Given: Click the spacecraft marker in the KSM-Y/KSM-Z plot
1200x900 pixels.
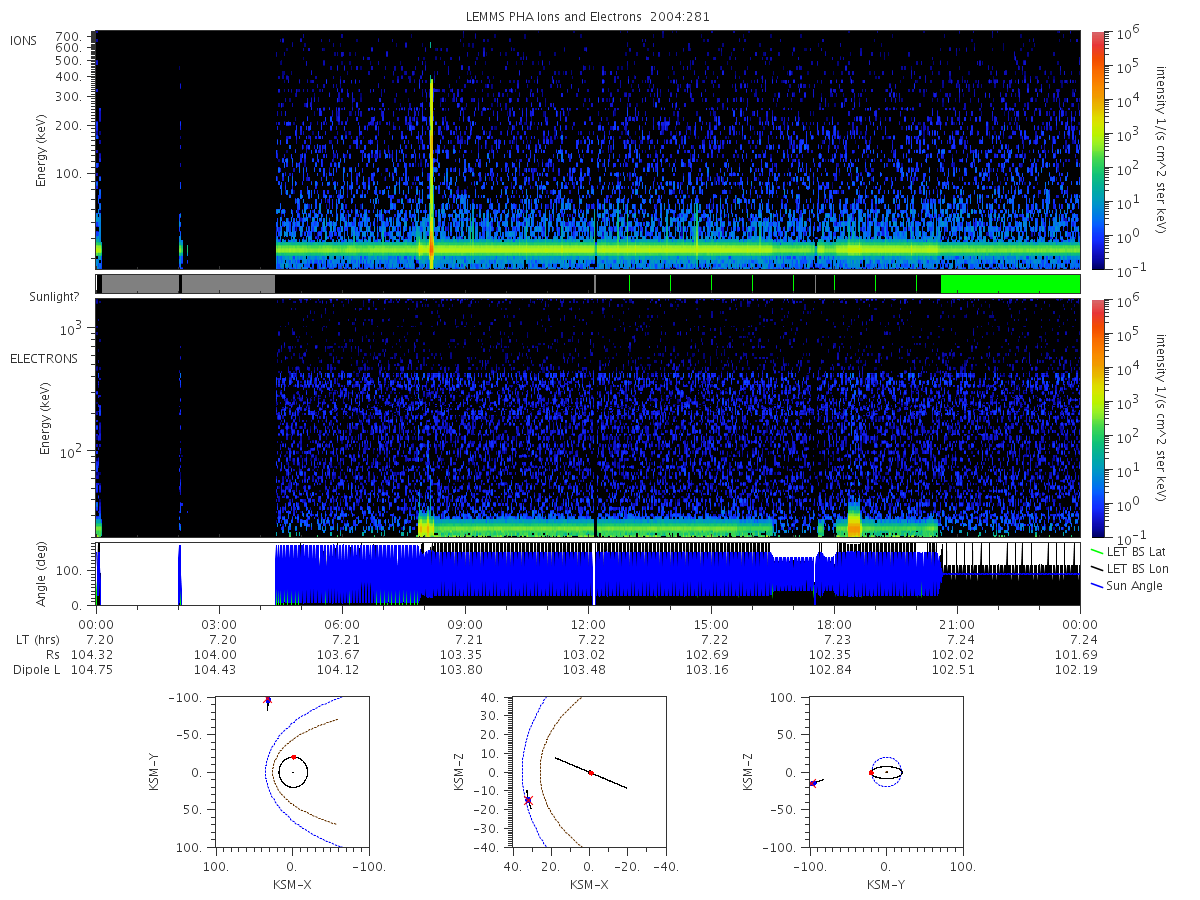Looking at the screenshot, I should (812, 783).
